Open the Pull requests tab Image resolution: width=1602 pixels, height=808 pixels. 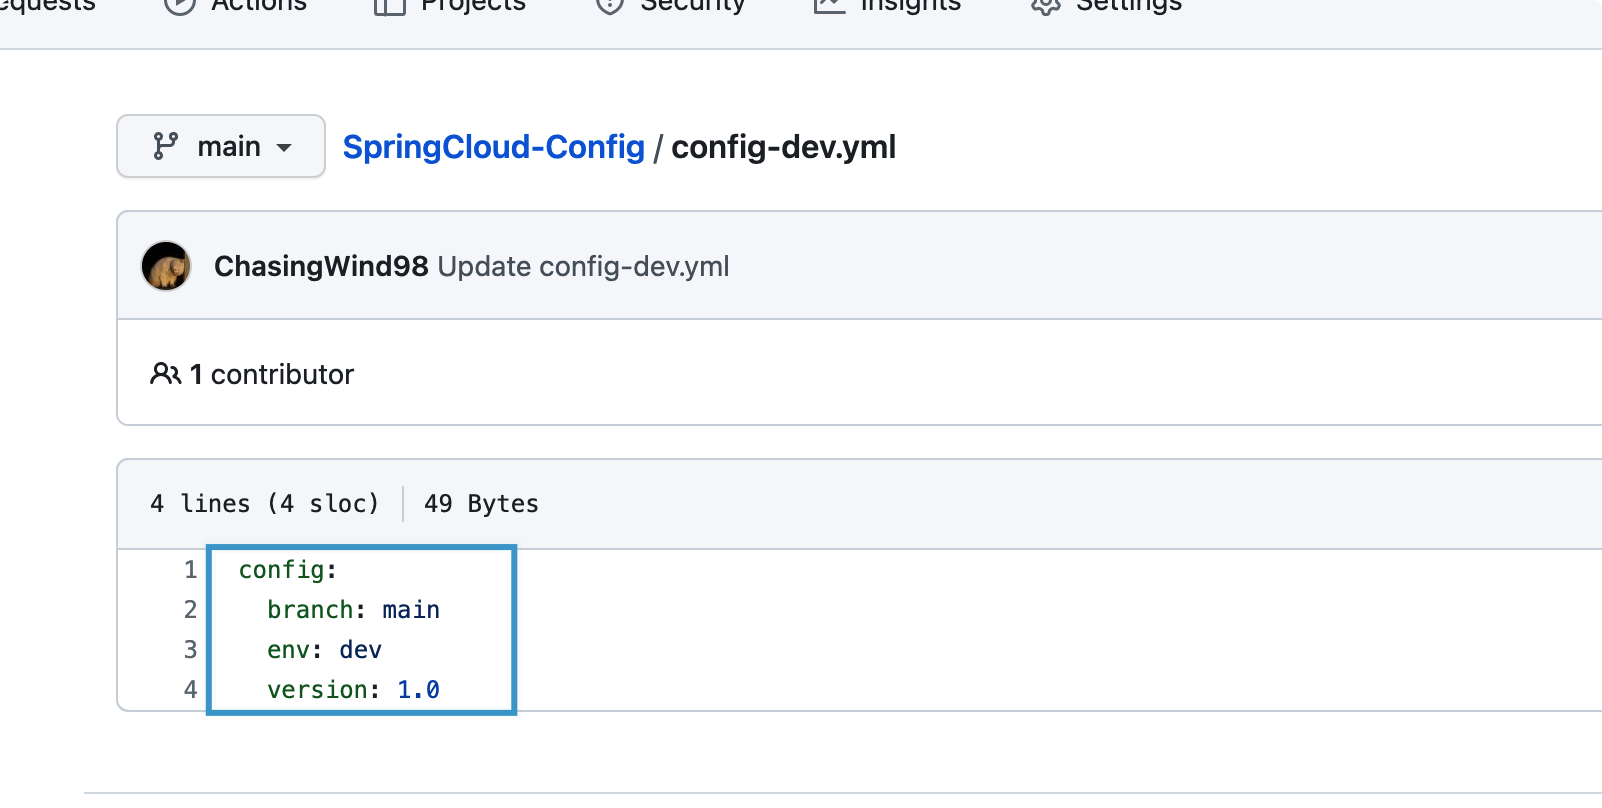(x=48, y=5)
